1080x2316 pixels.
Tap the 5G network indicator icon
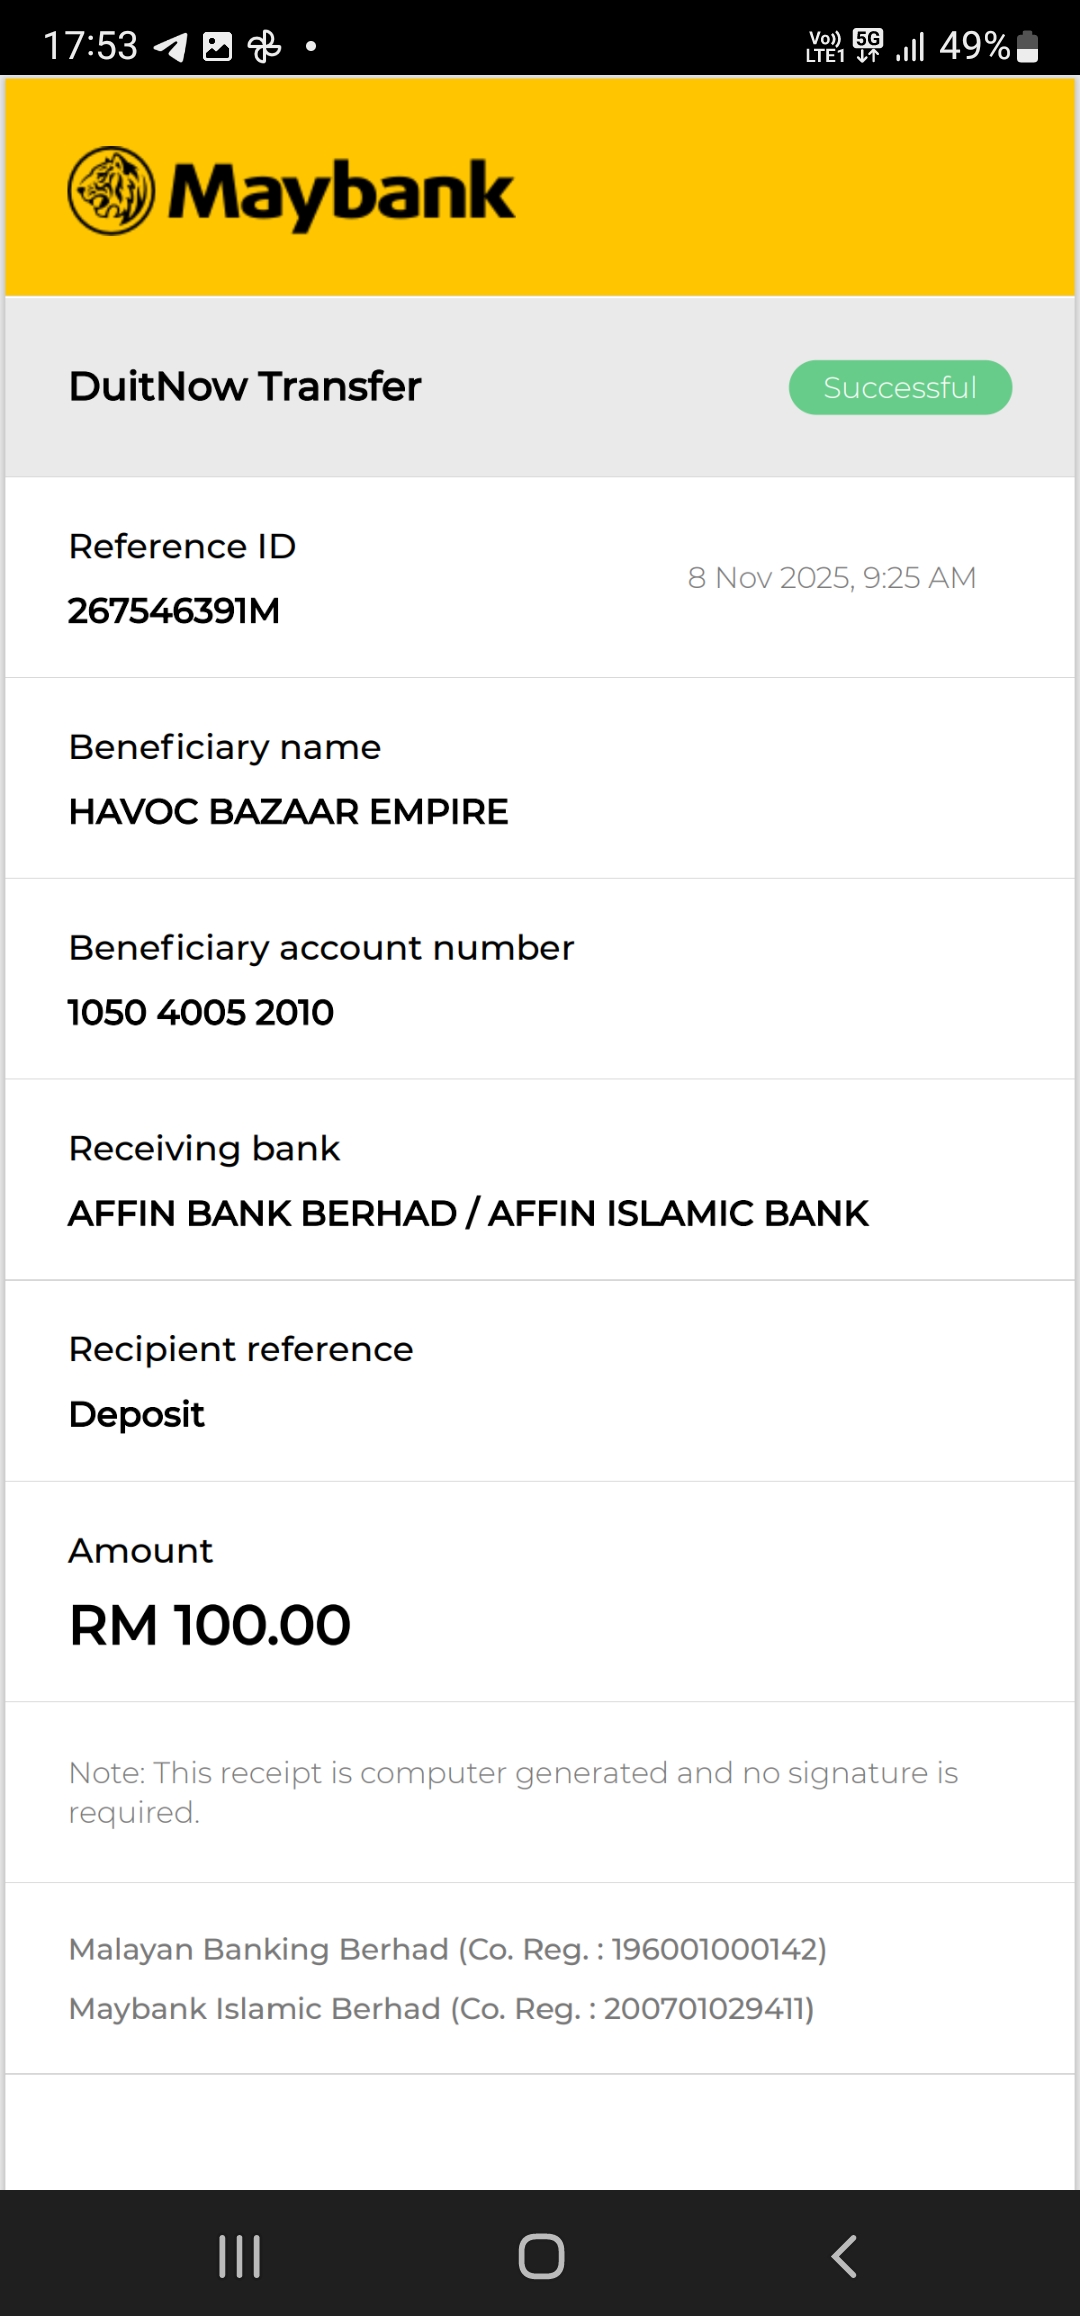(x=868, y=46)
